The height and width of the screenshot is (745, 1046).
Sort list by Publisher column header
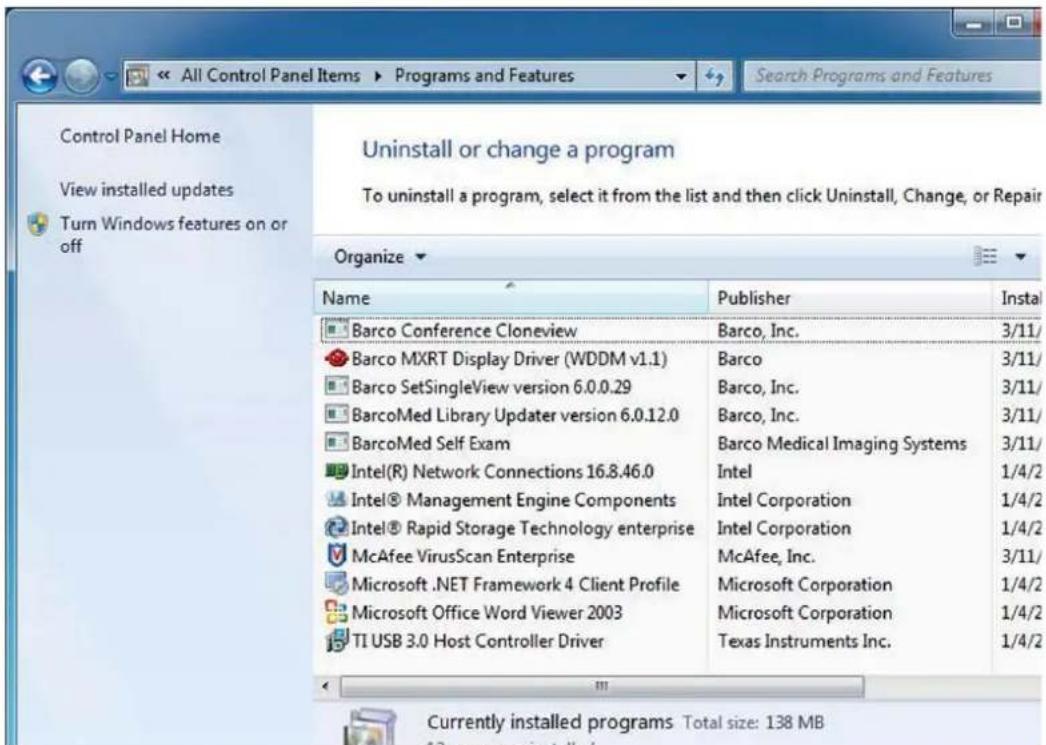[x=851, y=297]
